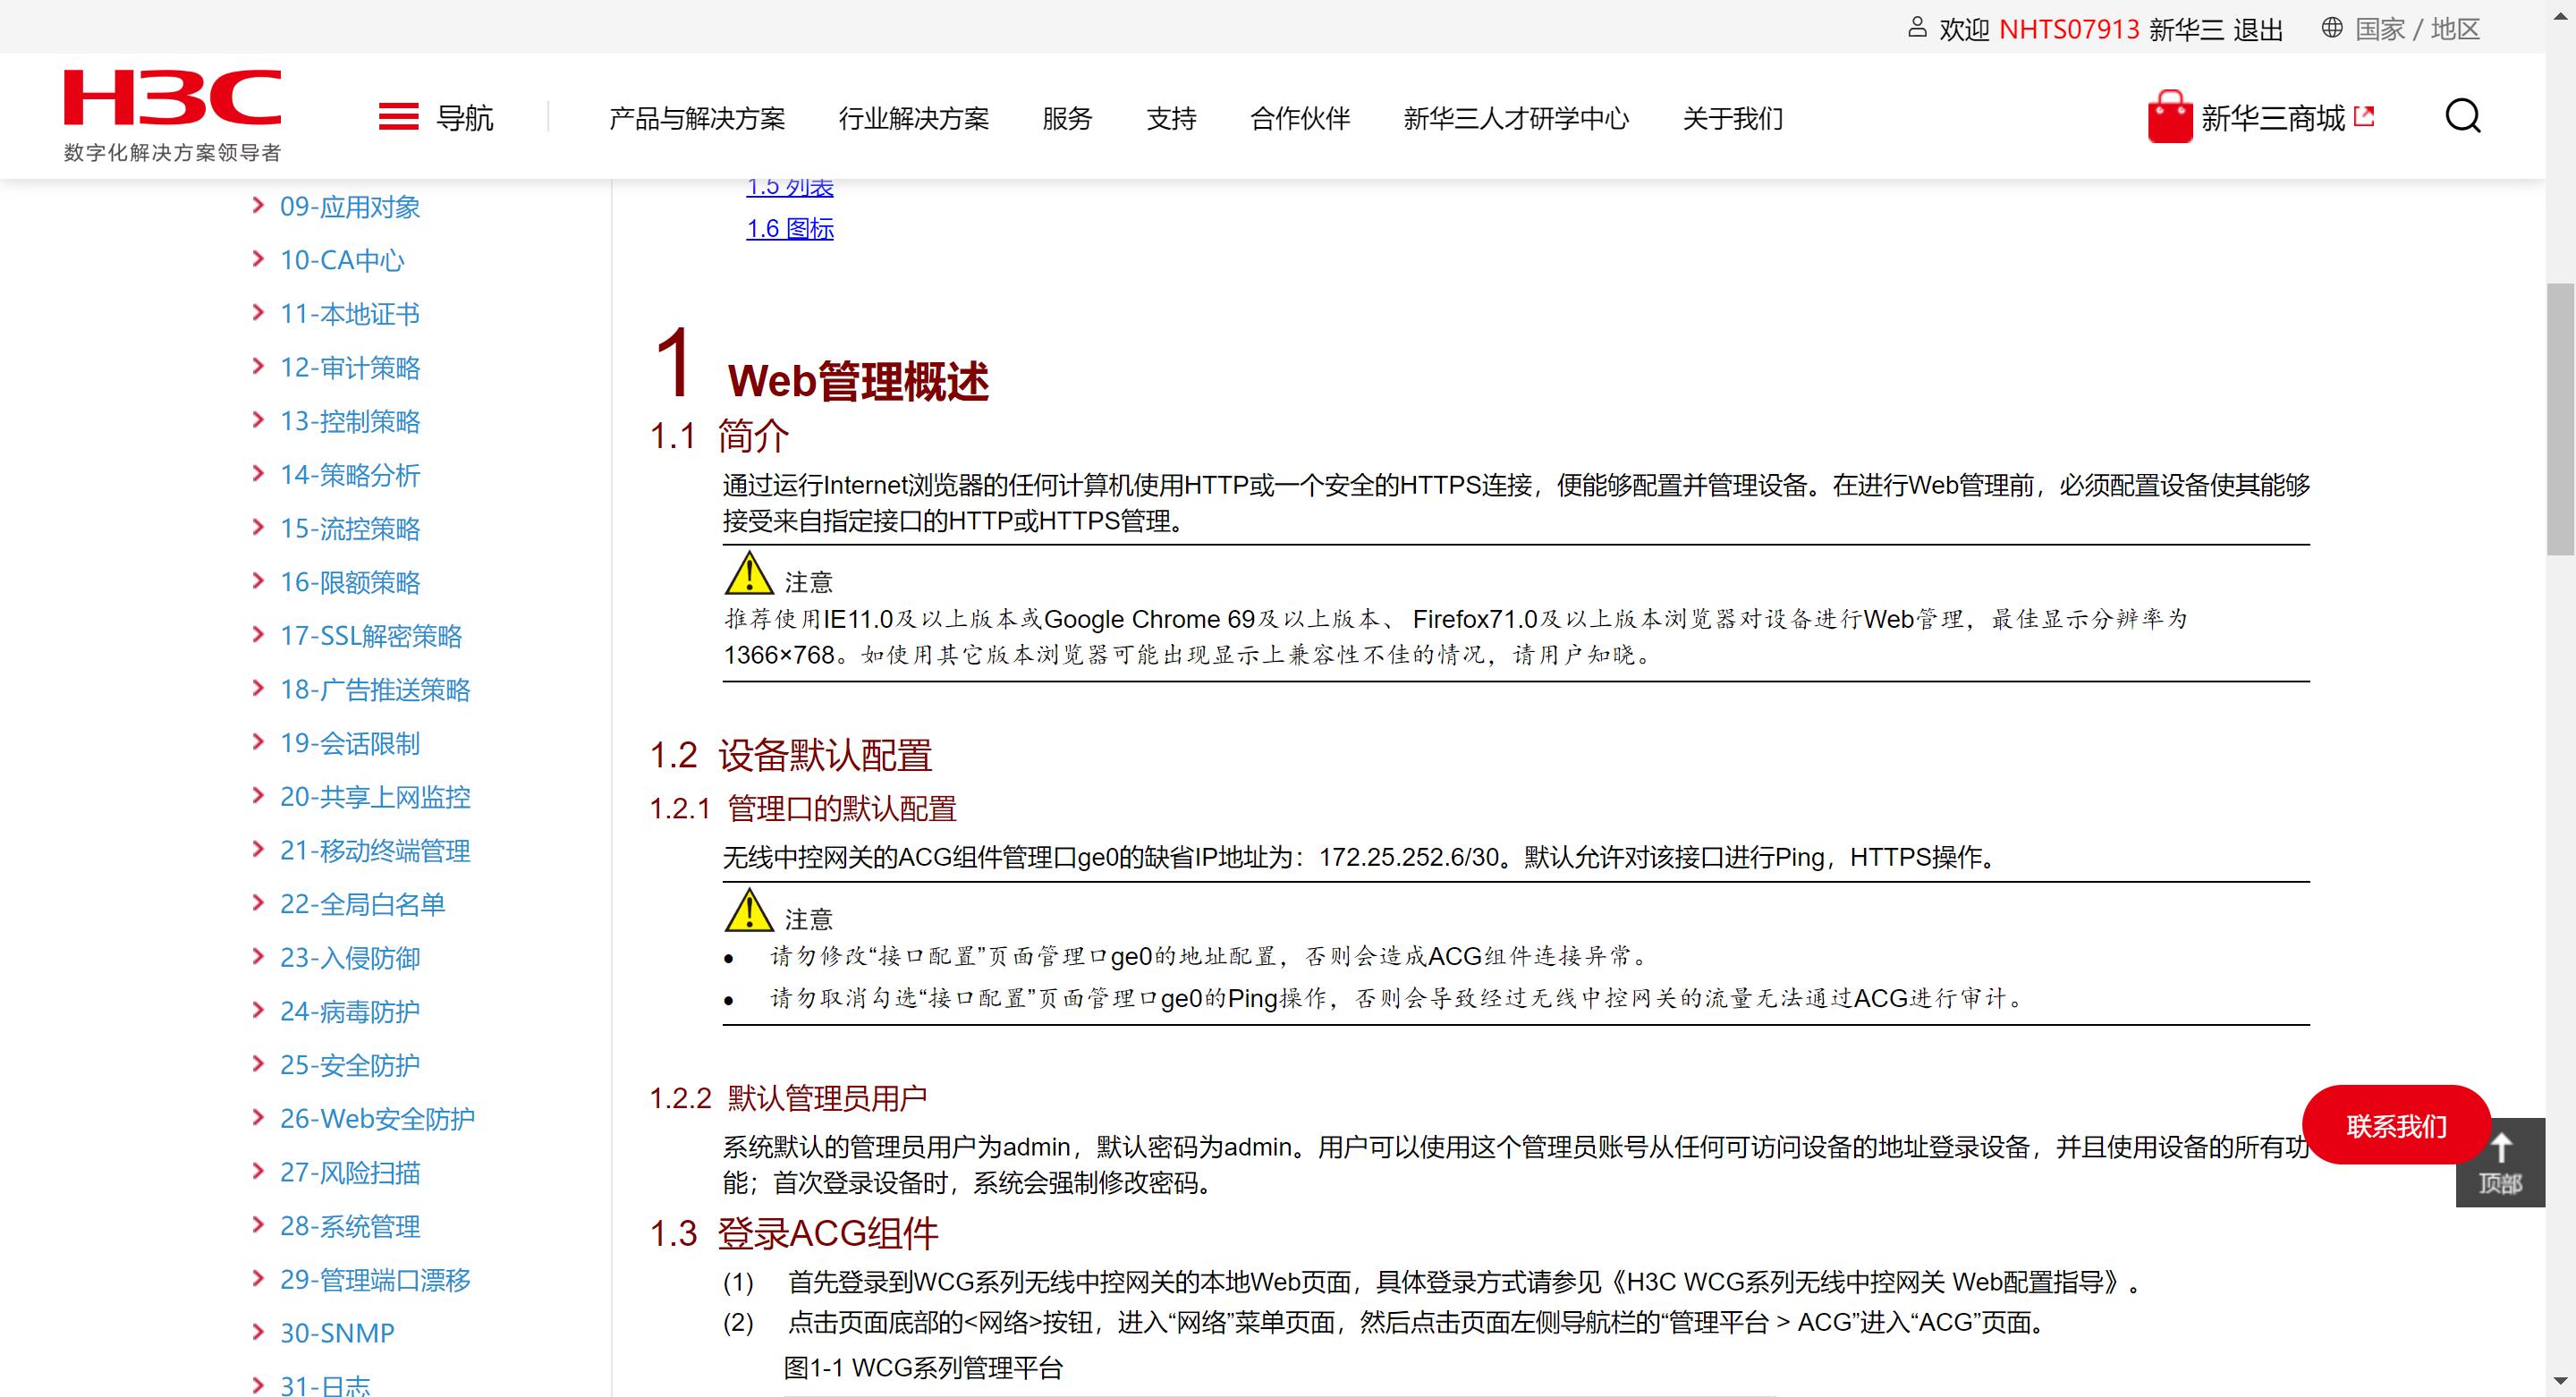Screen dimensions: 2576x1397
Task: Click external link icon beside 新华三商城
Action: [2364, 116]
